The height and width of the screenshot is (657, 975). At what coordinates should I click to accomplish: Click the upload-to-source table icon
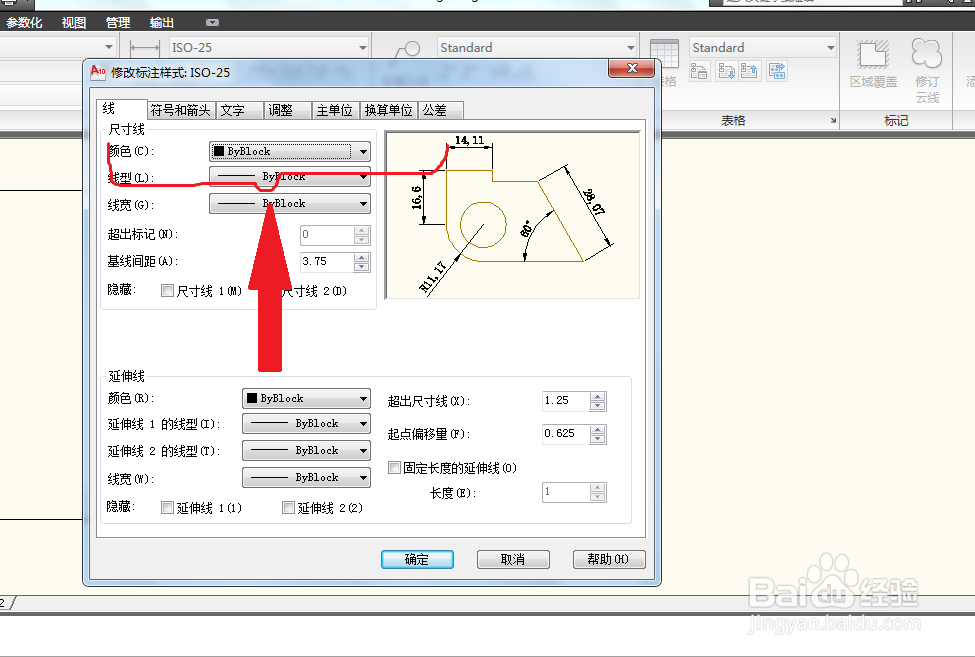click(749, 71)
